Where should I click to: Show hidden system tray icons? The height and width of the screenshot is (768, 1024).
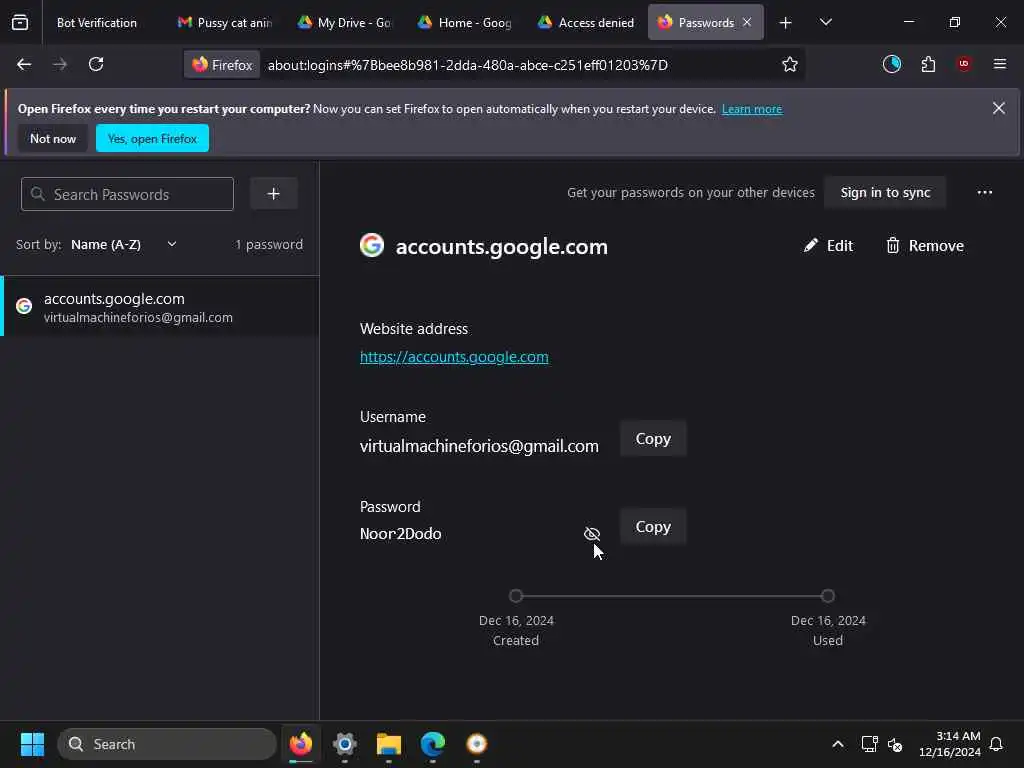837,744
